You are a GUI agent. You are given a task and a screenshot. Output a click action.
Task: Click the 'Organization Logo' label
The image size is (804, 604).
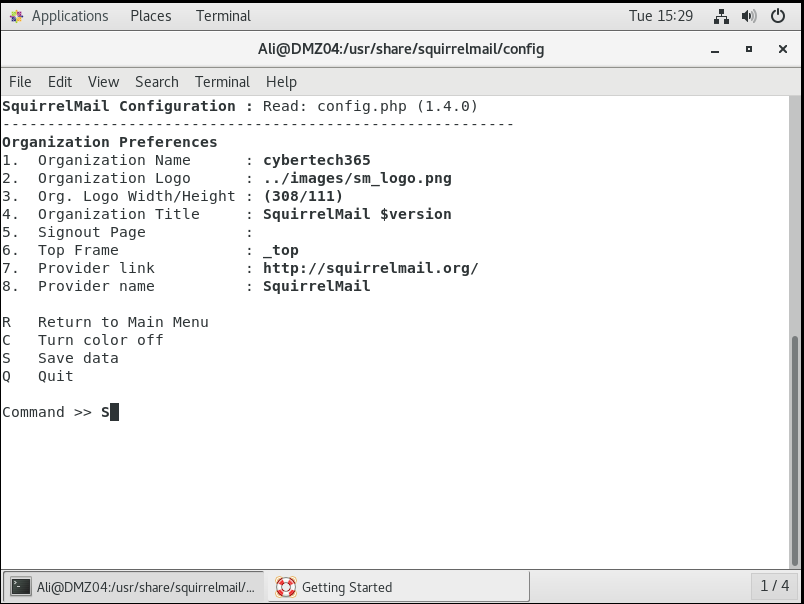114,178
